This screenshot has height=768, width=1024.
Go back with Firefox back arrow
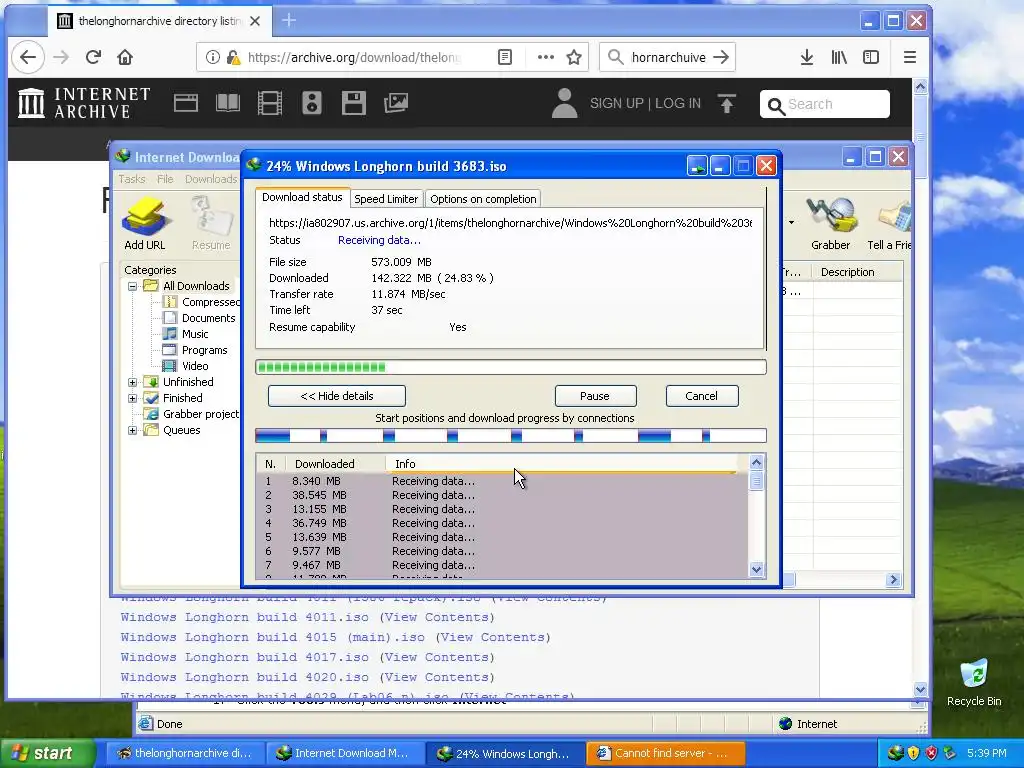pos(27,57)
